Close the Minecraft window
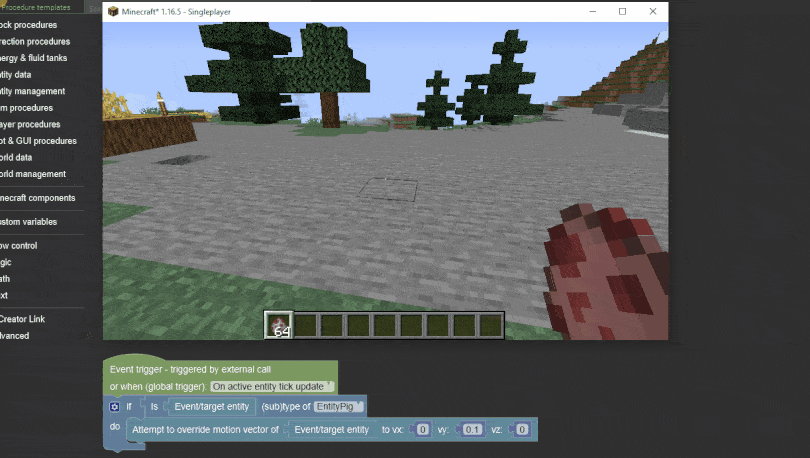 pyautogui.click(x=653, y=11)
